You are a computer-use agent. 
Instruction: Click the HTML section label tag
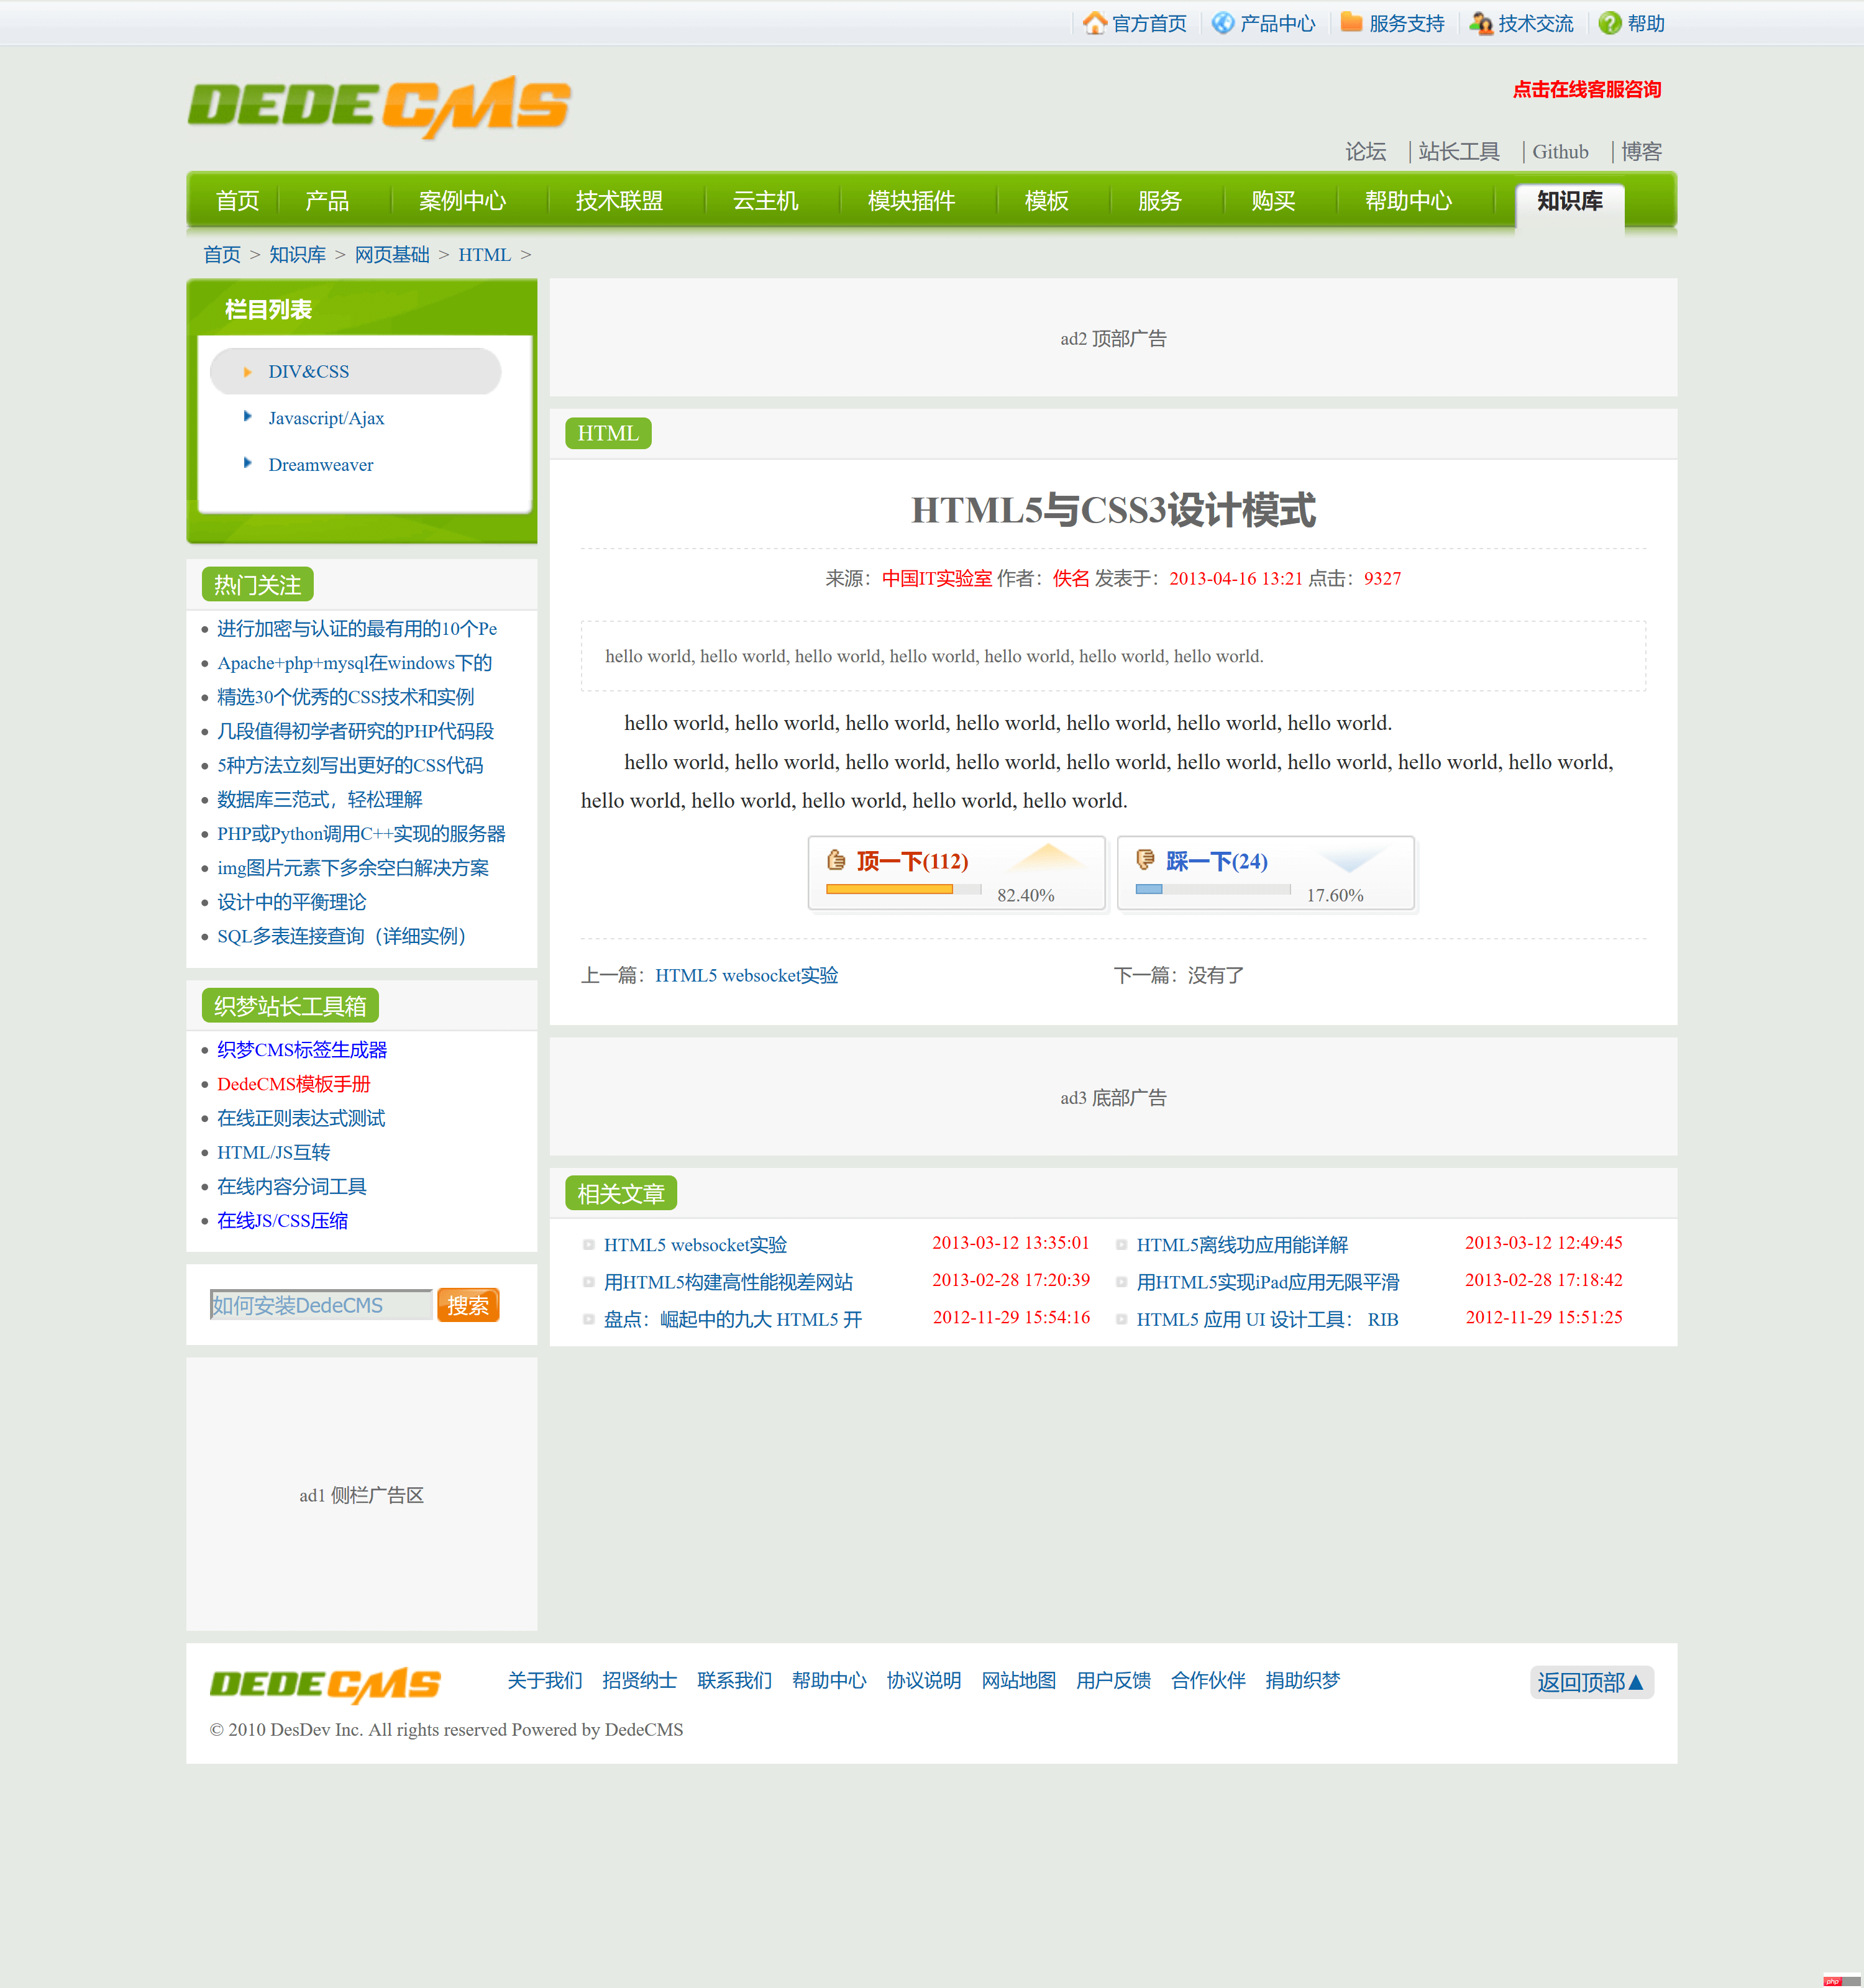[x=608, y=433]
